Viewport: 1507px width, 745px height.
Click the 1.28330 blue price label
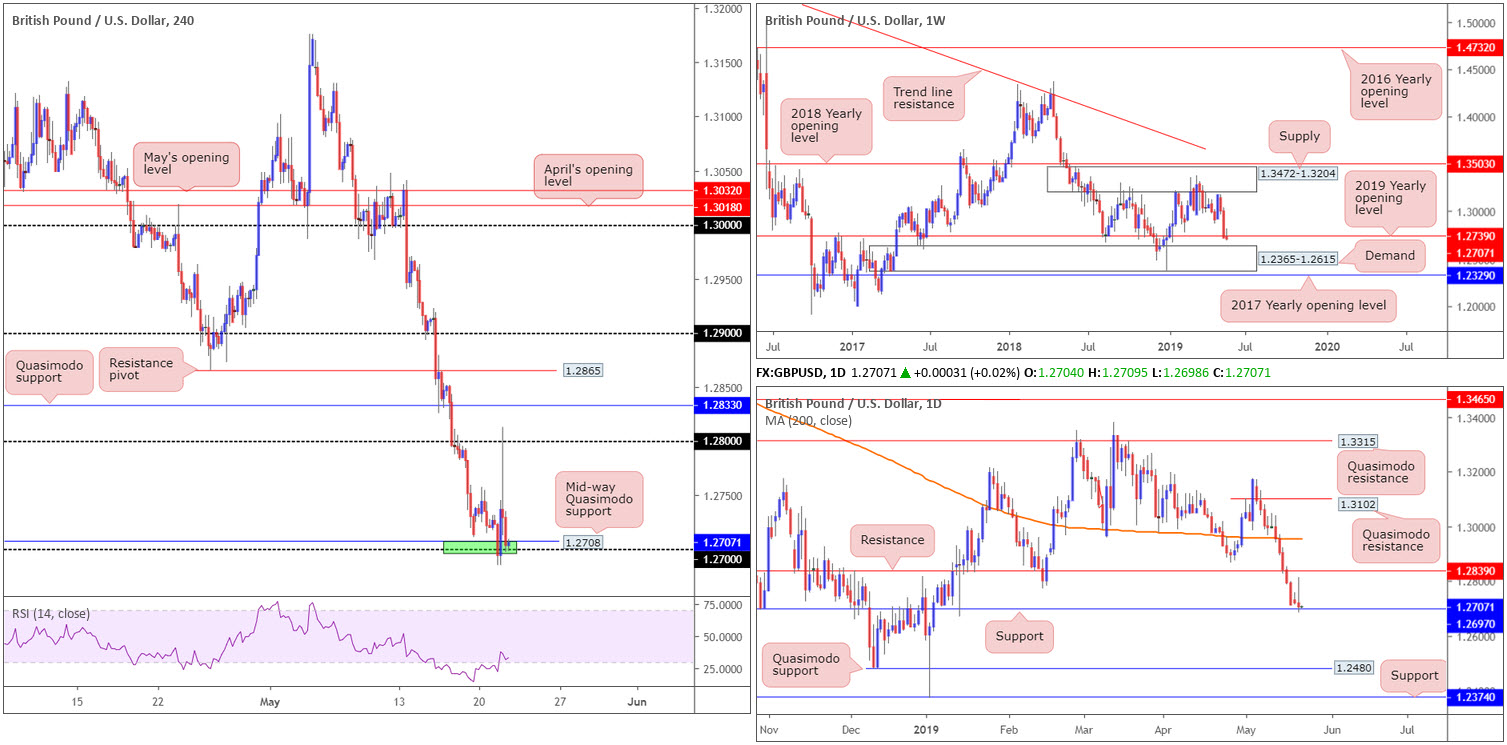click(x=720, y=406)
